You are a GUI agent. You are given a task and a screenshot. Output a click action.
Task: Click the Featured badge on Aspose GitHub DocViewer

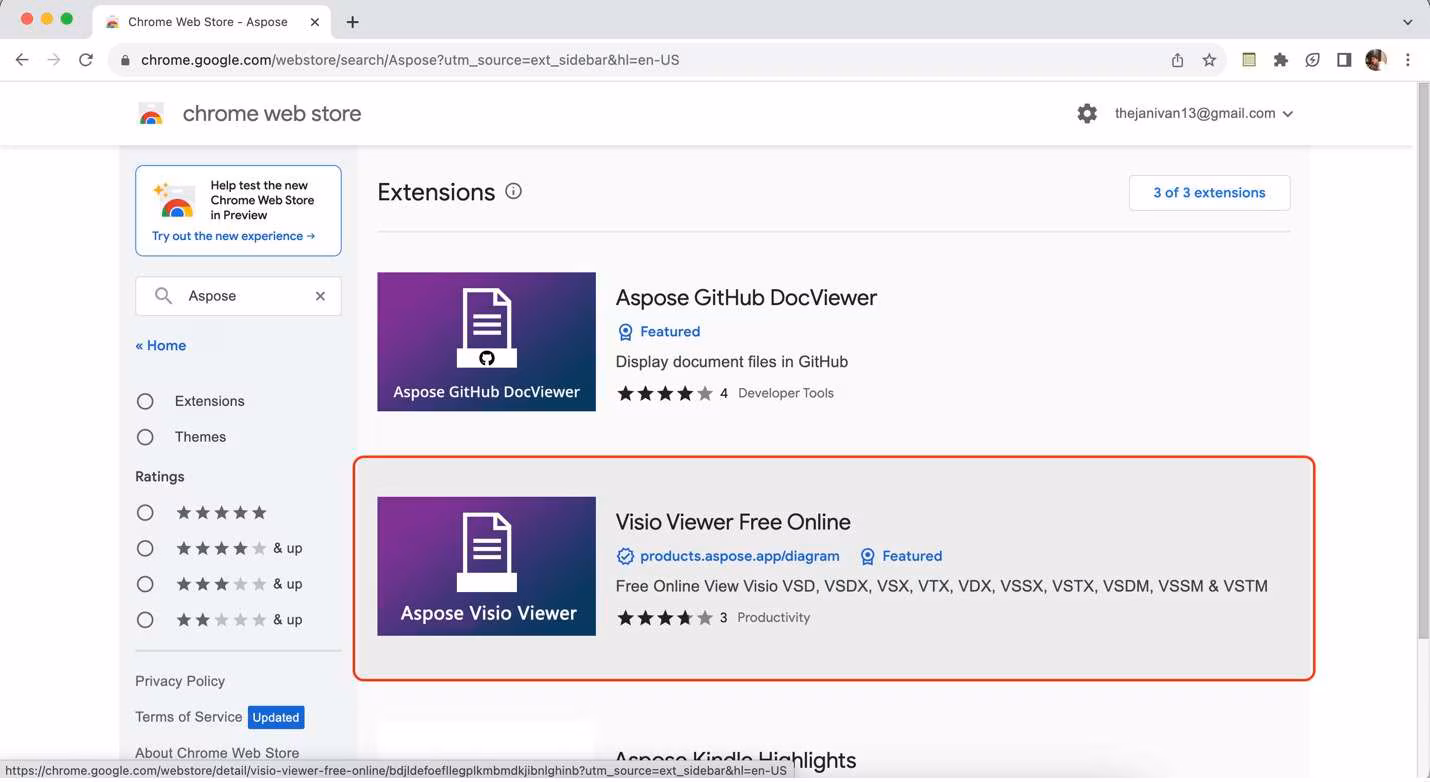658,332
